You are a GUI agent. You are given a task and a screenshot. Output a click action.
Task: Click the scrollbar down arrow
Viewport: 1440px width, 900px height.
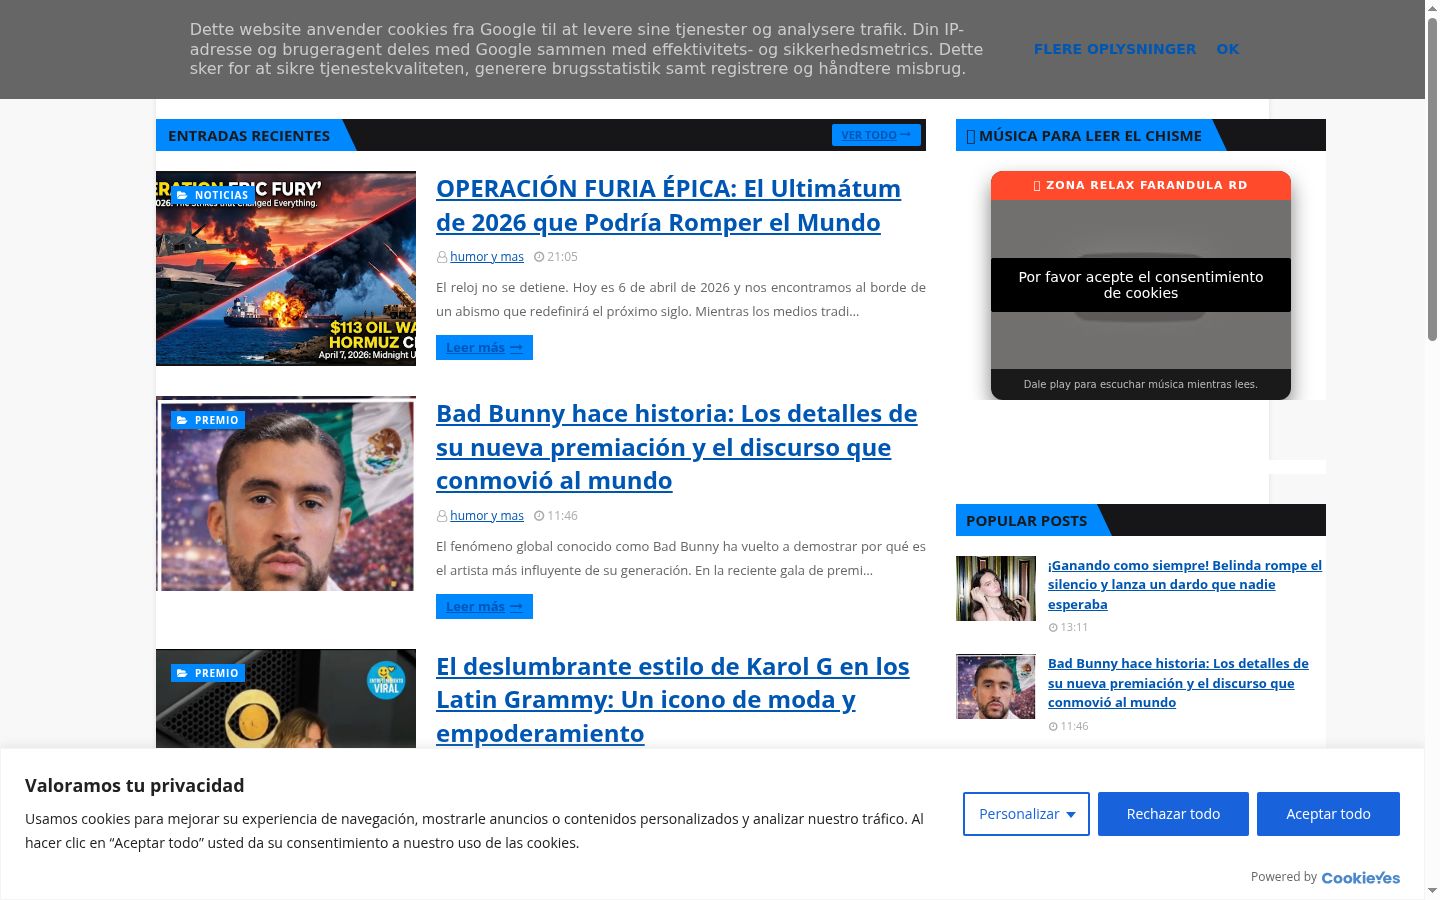point(1432,891)
